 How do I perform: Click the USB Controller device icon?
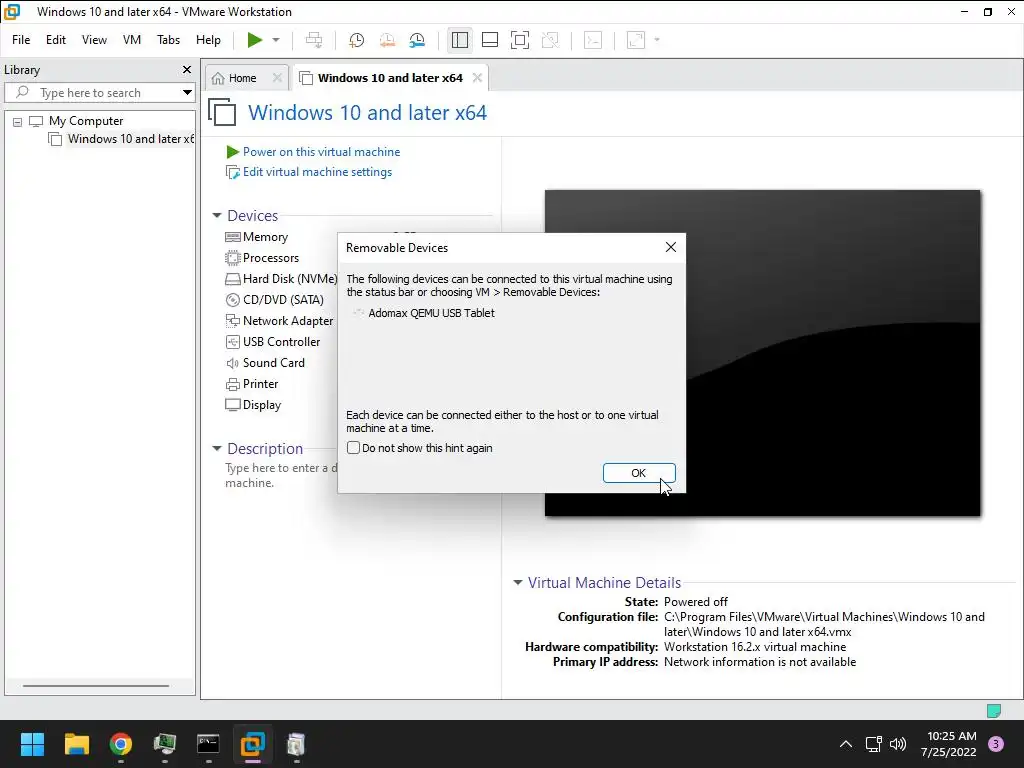click(x=232, y=342)
